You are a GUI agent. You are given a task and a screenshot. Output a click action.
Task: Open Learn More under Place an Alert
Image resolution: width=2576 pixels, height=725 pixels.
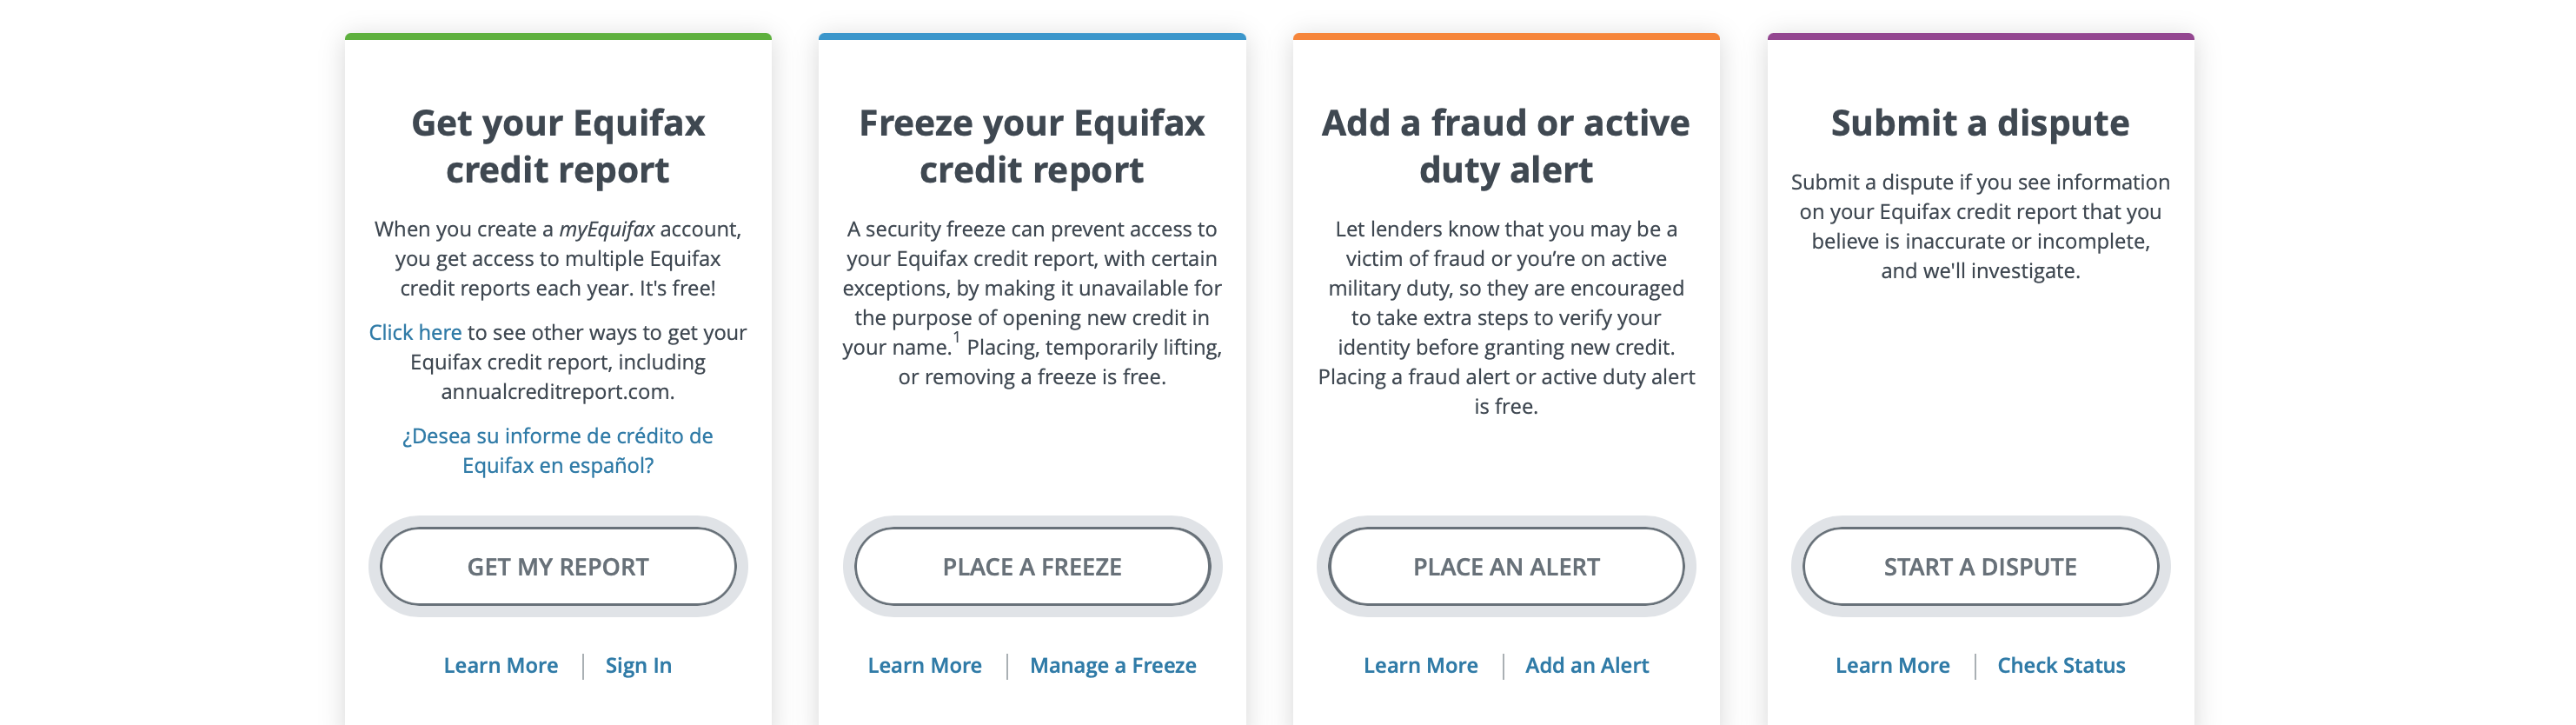tap(1420, 665)
